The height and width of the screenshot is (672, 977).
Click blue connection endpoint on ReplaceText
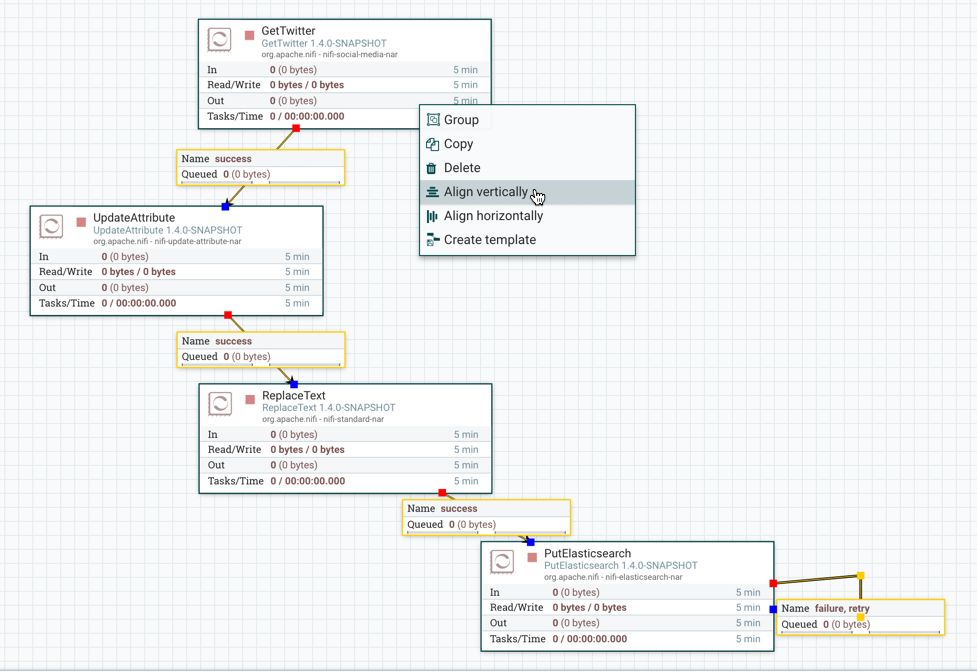(294, 384)
